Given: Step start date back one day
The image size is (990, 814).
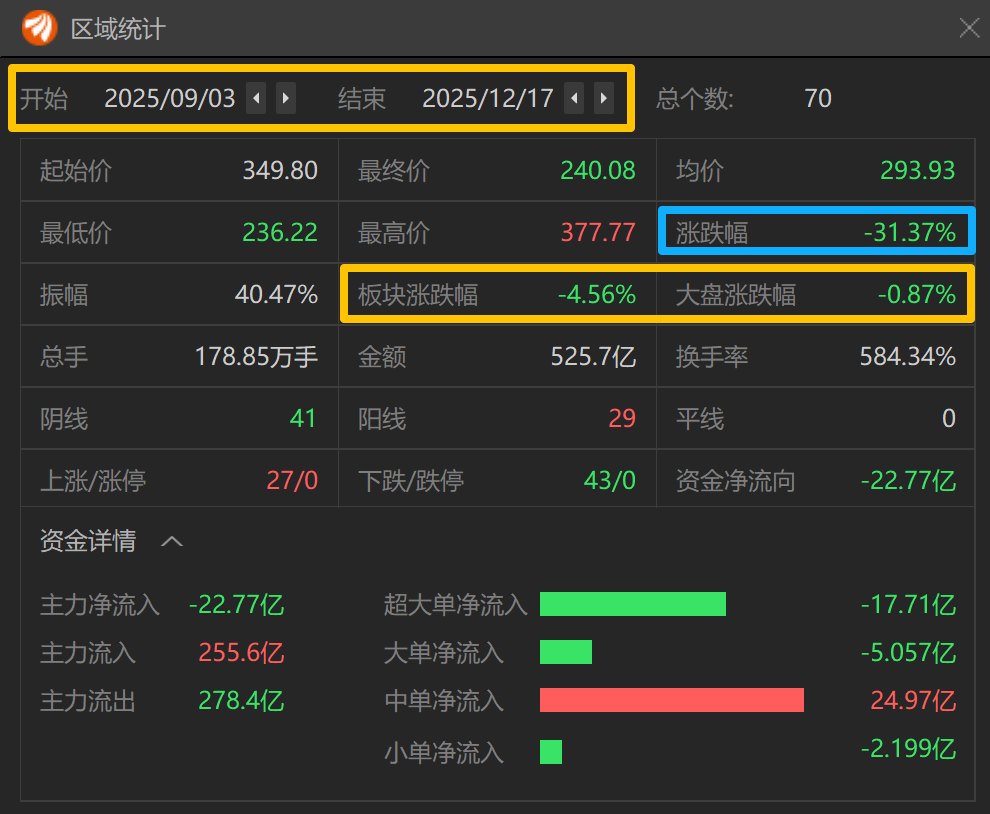Looking at the screenshot, I should tap(256, 98).
